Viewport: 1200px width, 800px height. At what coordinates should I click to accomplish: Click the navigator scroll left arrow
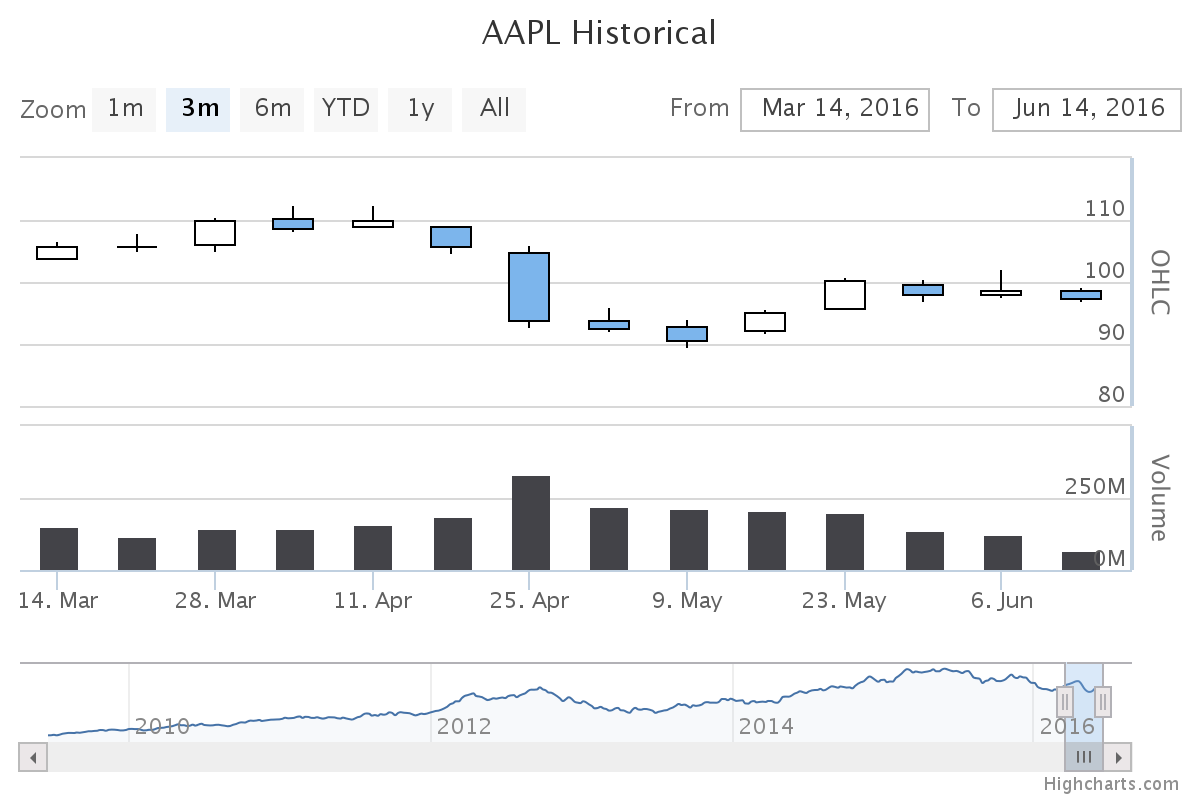[x=33, y=757]
